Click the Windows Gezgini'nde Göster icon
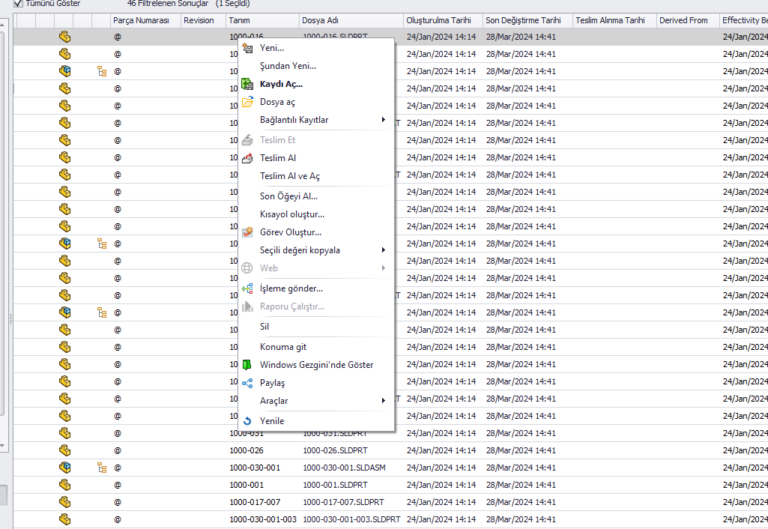The height and width of the screenshot is (529, 768). click(248, 365)
